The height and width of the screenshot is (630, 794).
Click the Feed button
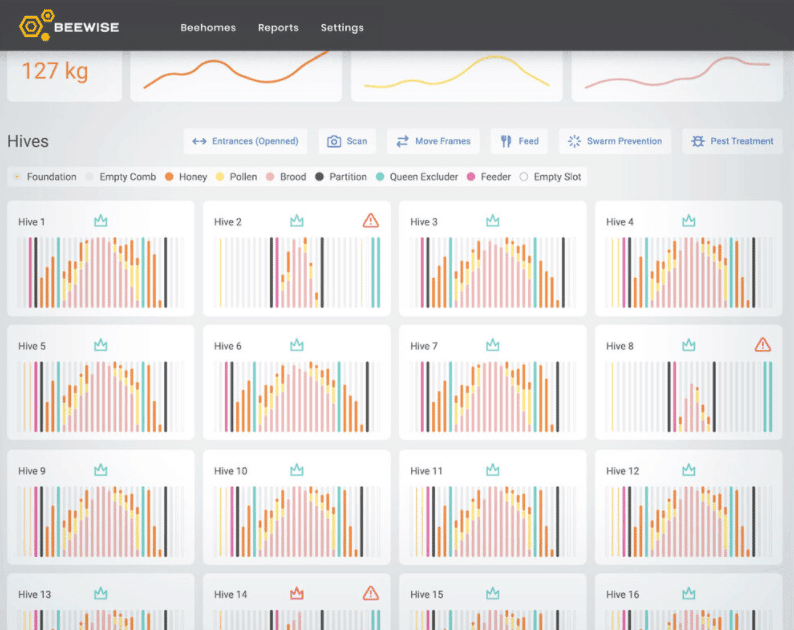click(519, 141)
